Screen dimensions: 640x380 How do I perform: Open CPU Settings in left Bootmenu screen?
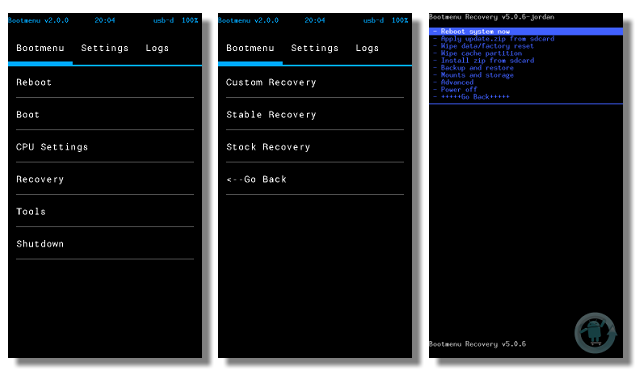point(105,147)
